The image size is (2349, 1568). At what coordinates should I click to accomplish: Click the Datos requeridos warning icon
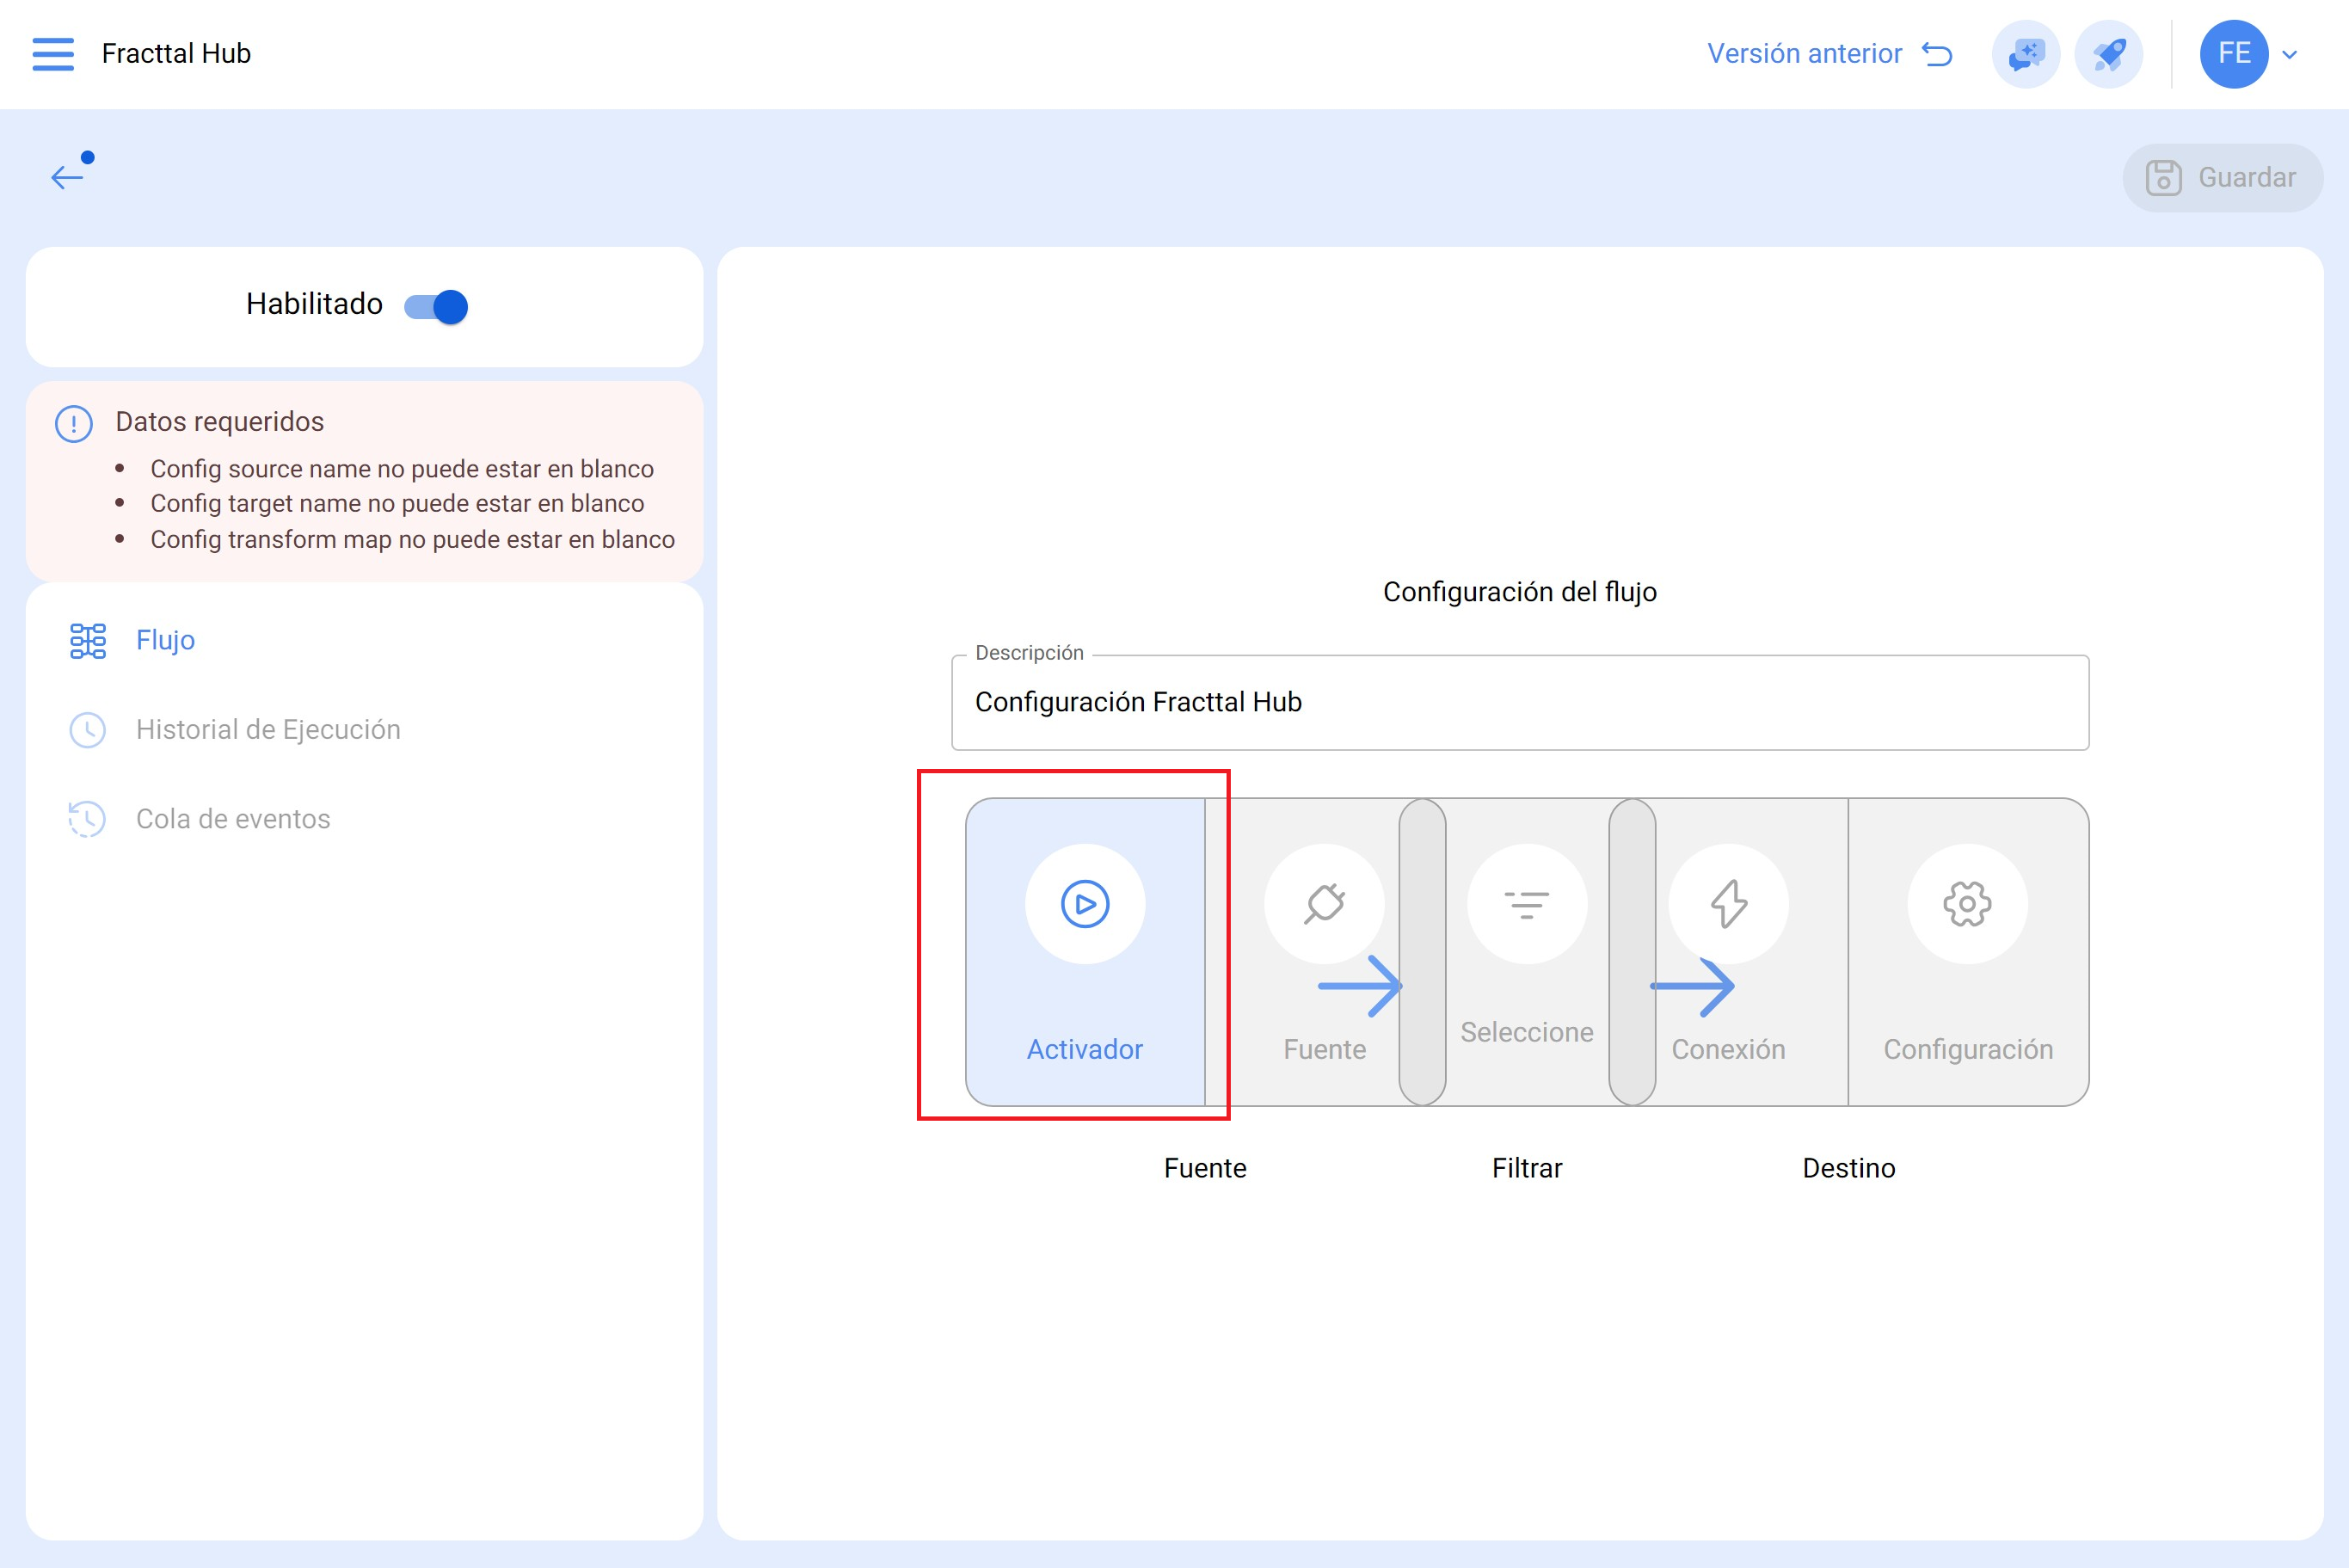tap(74, 424)
